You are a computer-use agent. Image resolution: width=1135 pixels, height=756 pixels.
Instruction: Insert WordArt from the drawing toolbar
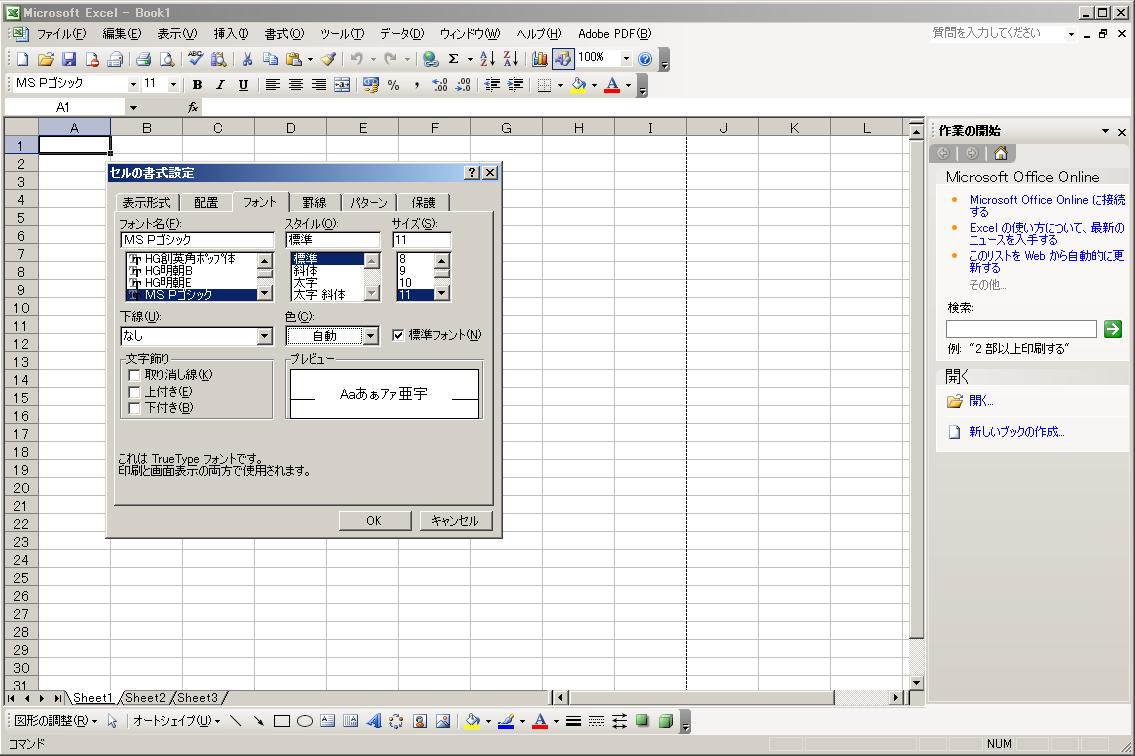(374, 721)
